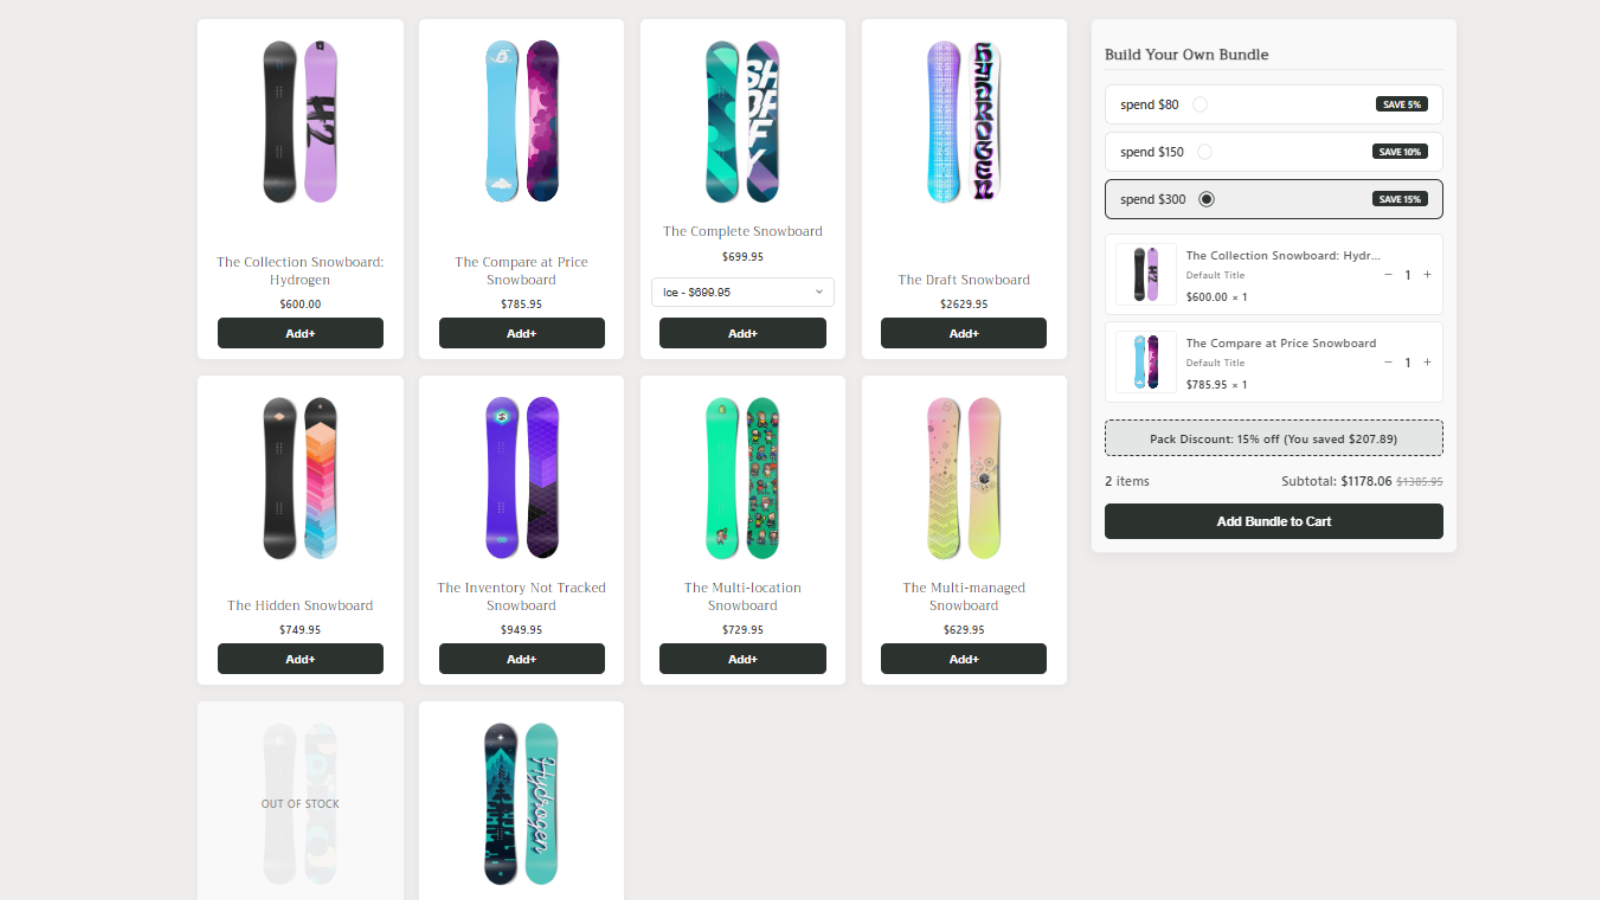1600x900 pixels.
Task: Add The Multi-managed Snowboard to the bundle
Action: pos(963,659)
